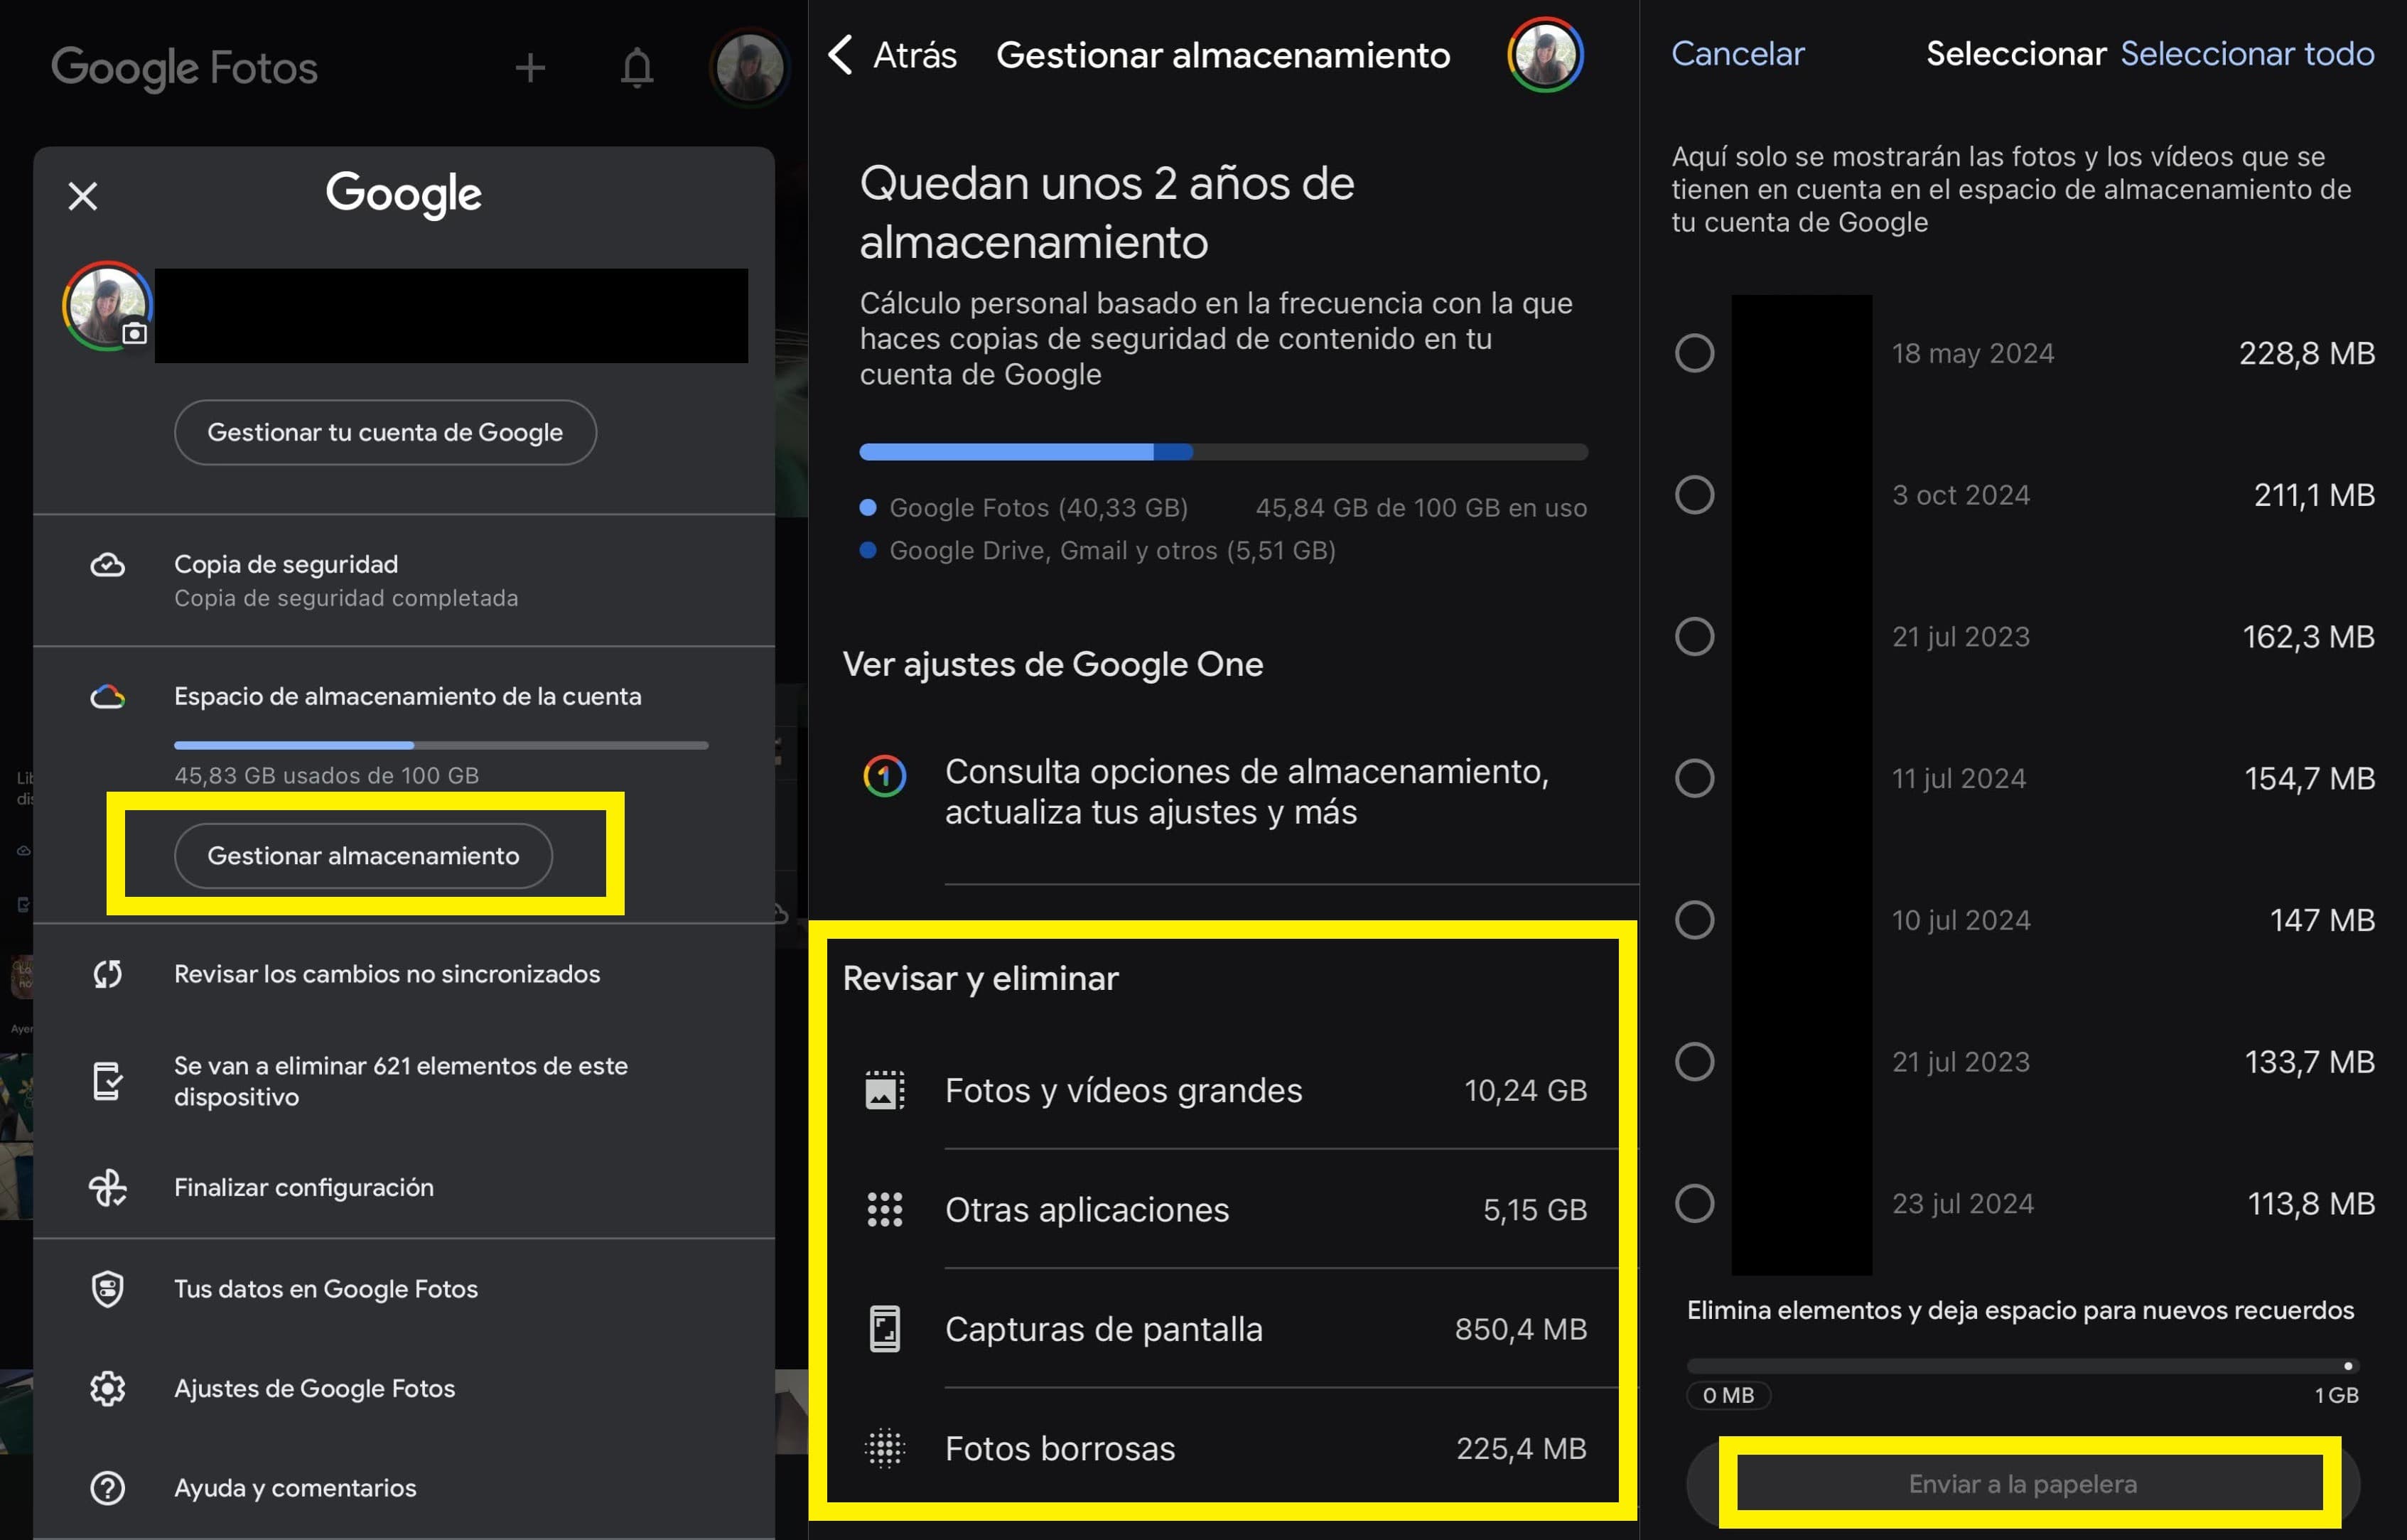The height and width of the screenshot is (1540, 2407).
Task: Click the Finalizar configuración pinwheel icon
Action: [x=108, y=1188]
